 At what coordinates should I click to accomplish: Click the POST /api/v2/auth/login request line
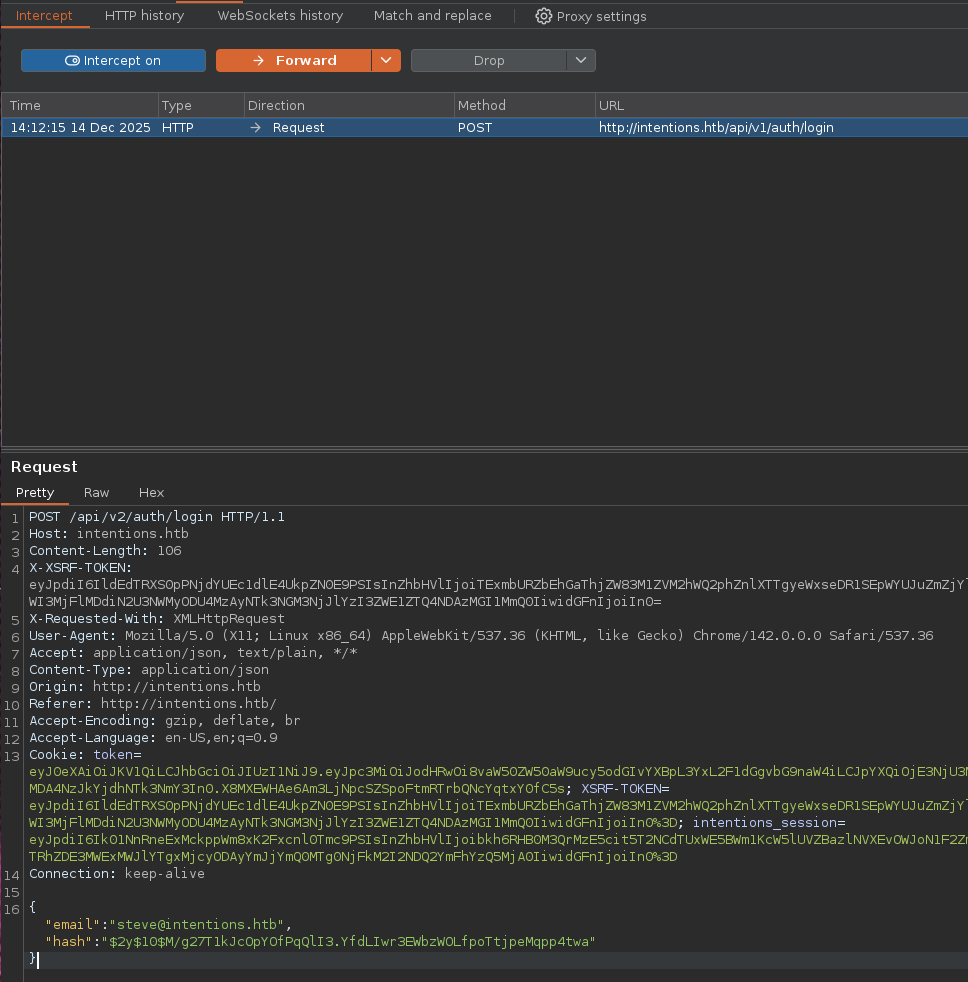point(157,517)
